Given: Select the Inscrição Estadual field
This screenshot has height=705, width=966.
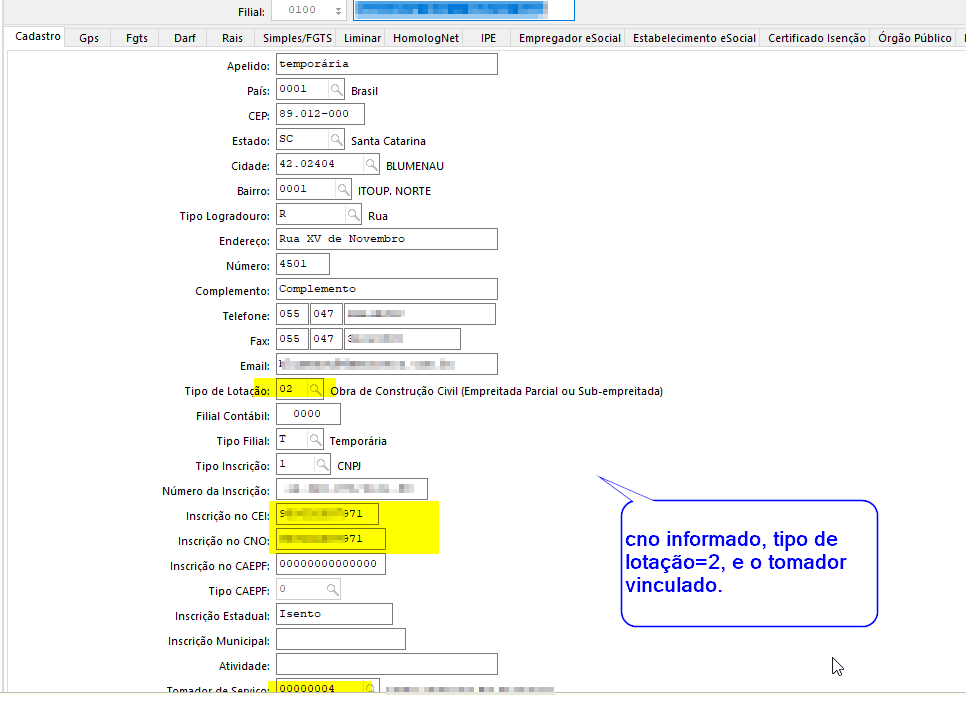Looking at the screenshot, I should (x=334, y=614).
